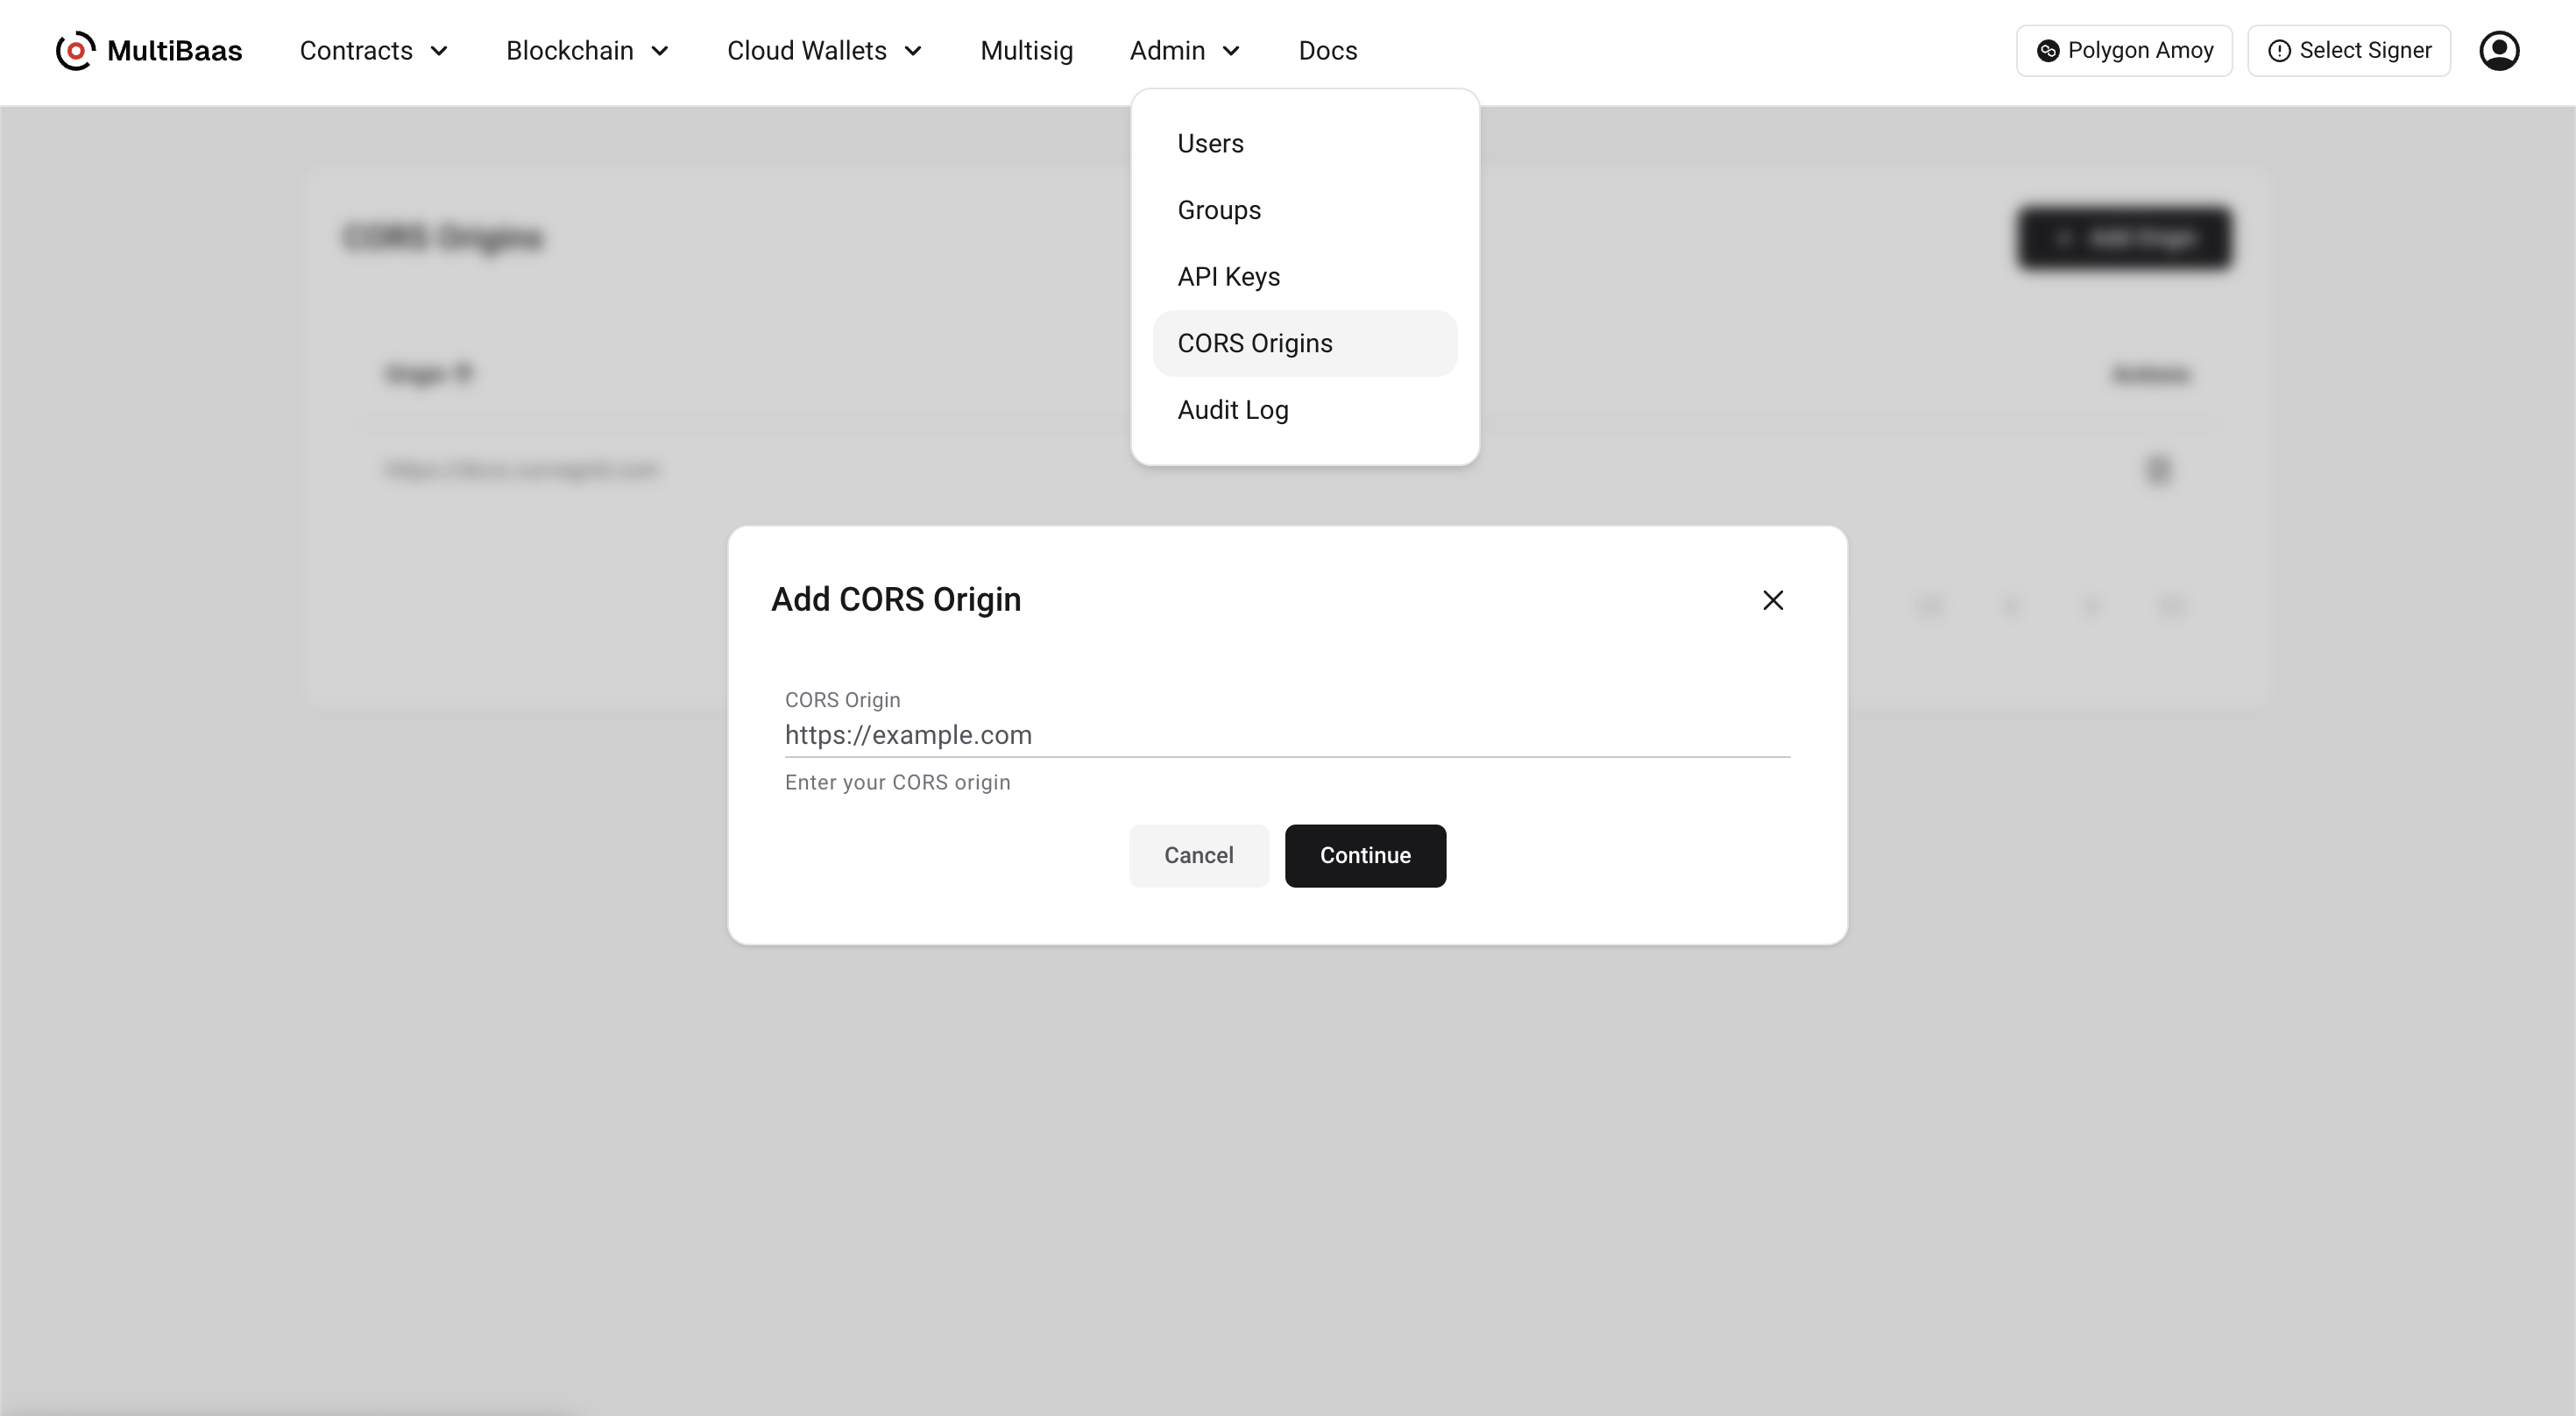
Task: Click the delete icon in the origins table row
Action: (2159, 470)
